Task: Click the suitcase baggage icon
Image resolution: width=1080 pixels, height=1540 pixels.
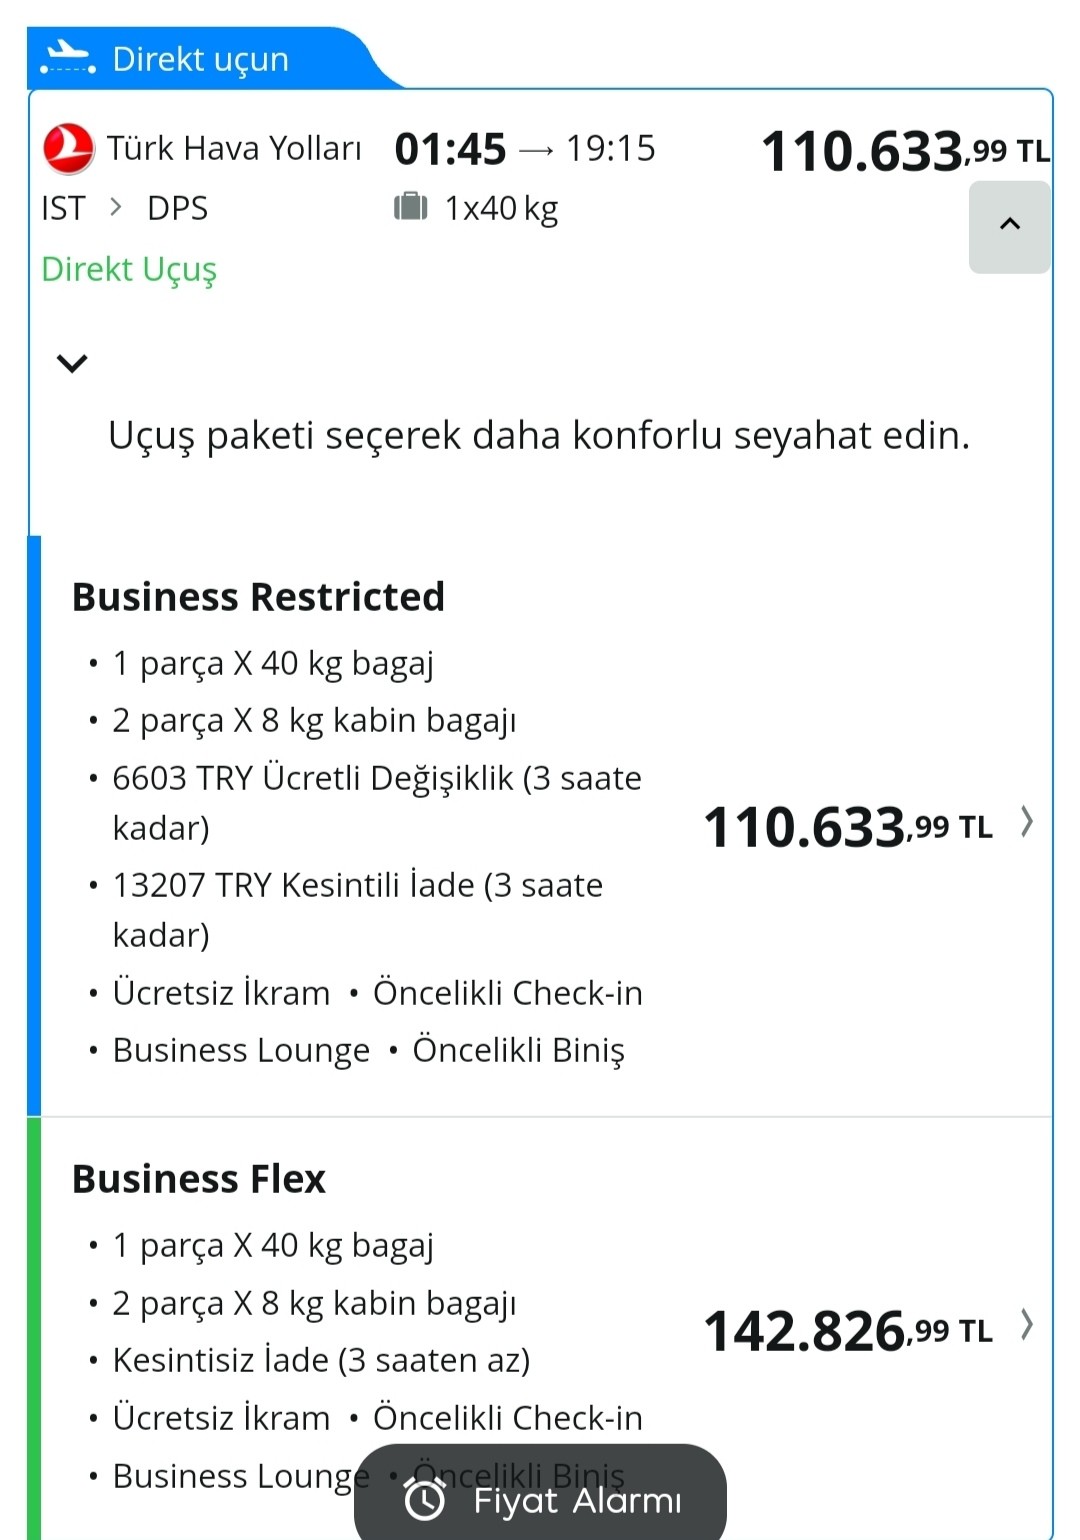Action: click(x=410, y=208)
